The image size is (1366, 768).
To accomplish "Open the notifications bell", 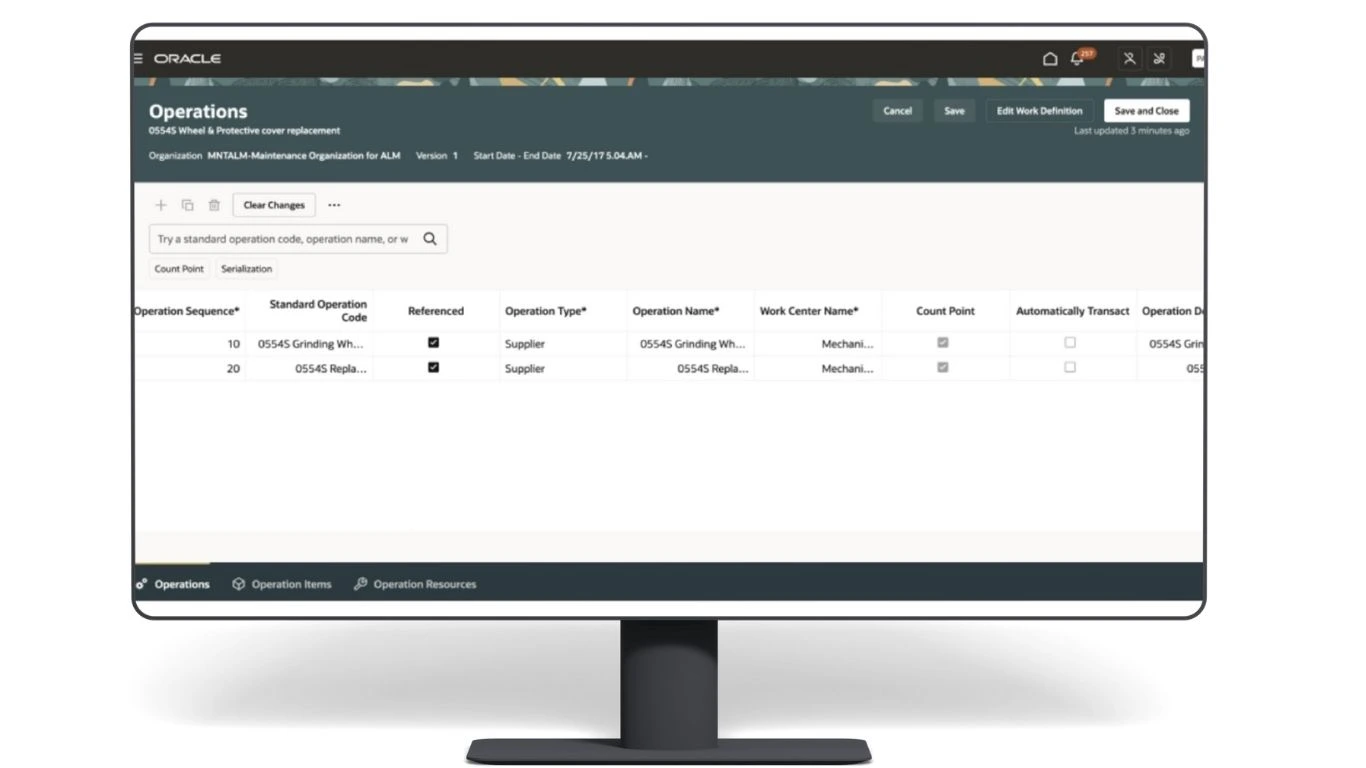I will (1077, 59).
